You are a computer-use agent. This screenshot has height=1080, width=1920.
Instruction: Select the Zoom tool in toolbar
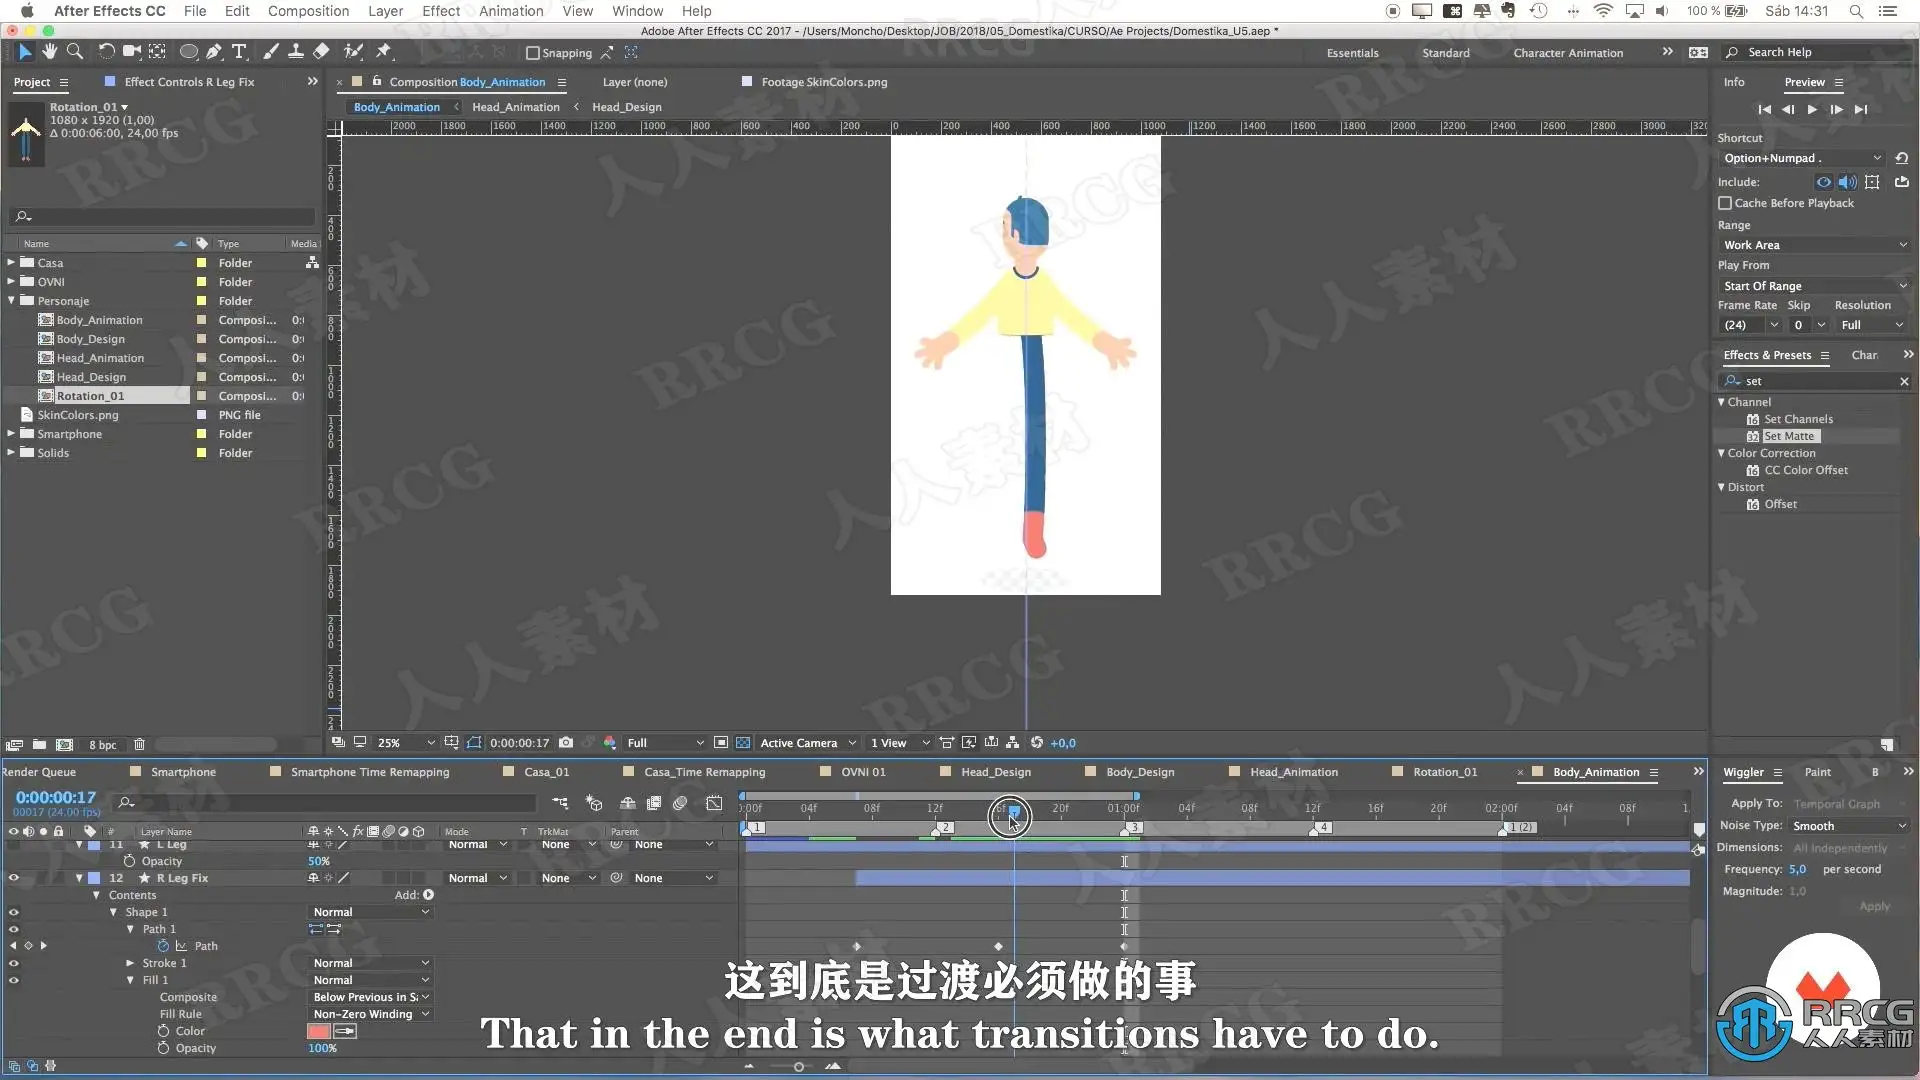pyautogui.click(x=74, y=52)
